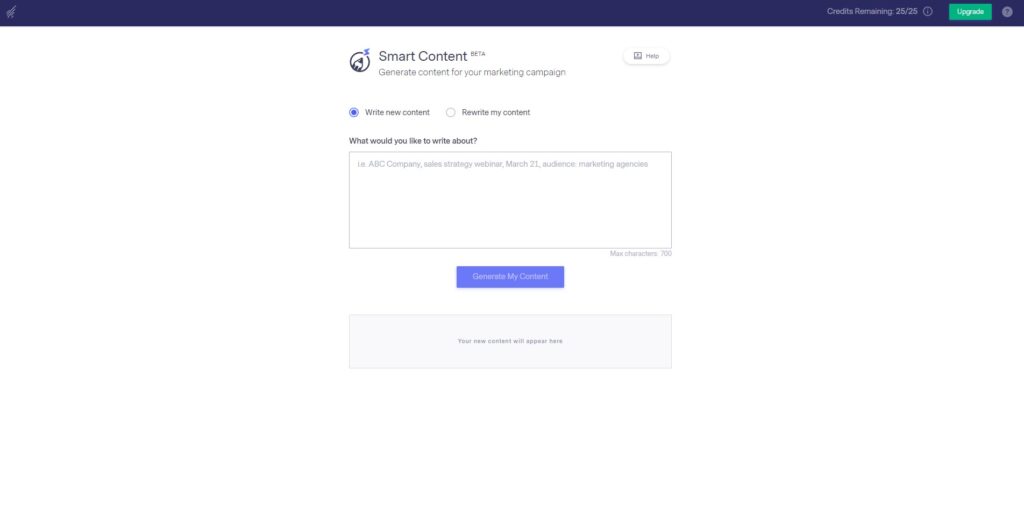Image resolution: width=1024 pixels, height=505 pixels.
Task: Click the screen icon inside Help button
Action: coord(637,56)
